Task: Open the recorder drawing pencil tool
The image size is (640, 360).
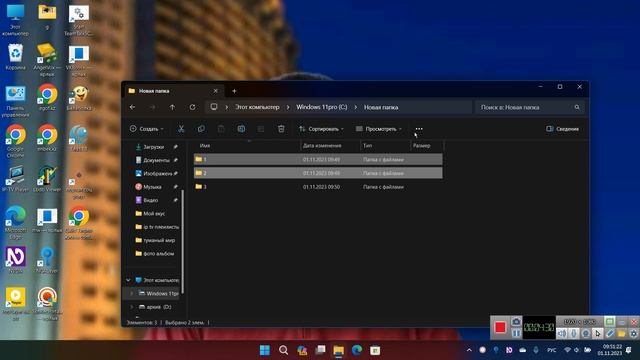Action: [x=610, y=333]
